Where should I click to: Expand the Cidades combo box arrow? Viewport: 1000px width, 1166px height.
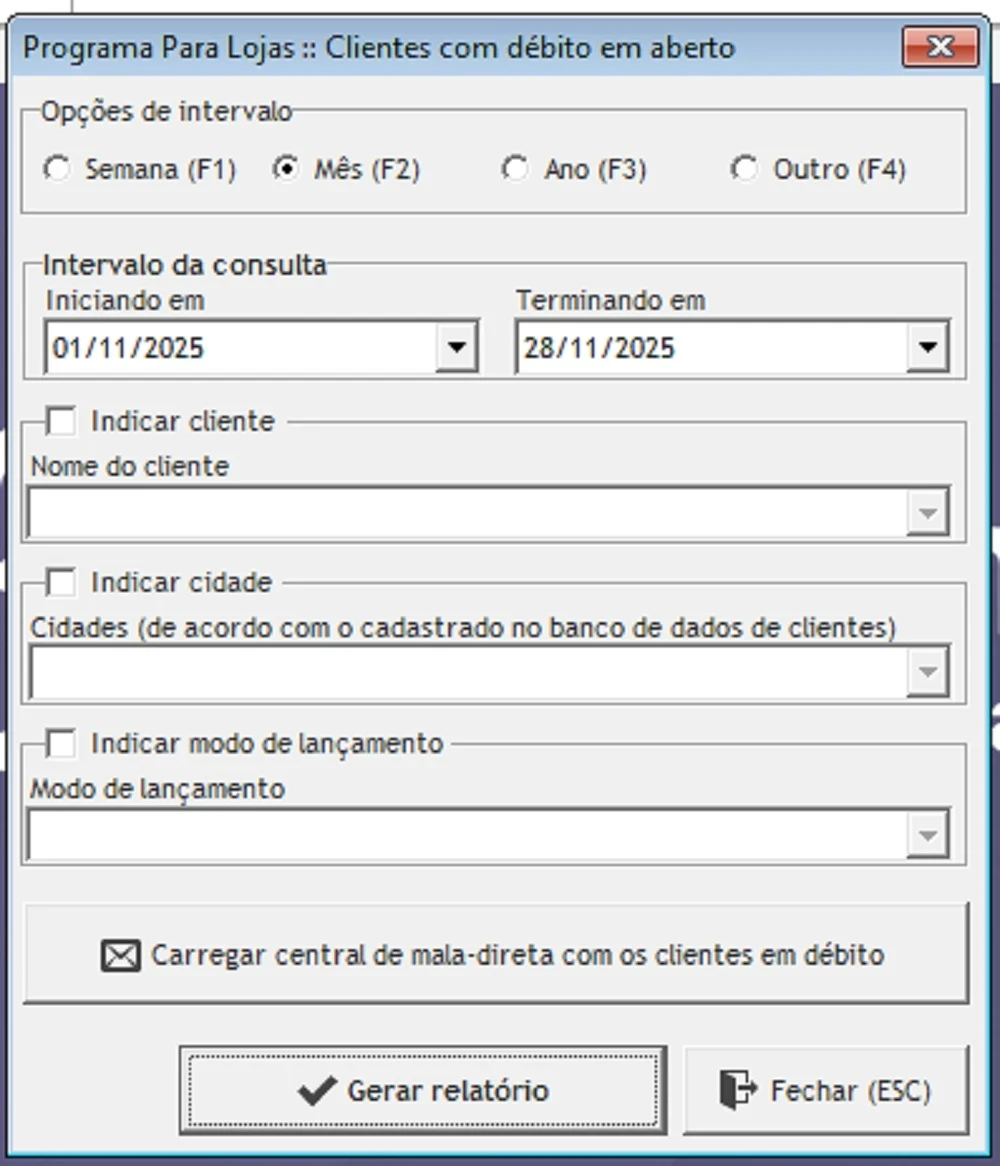927,674
